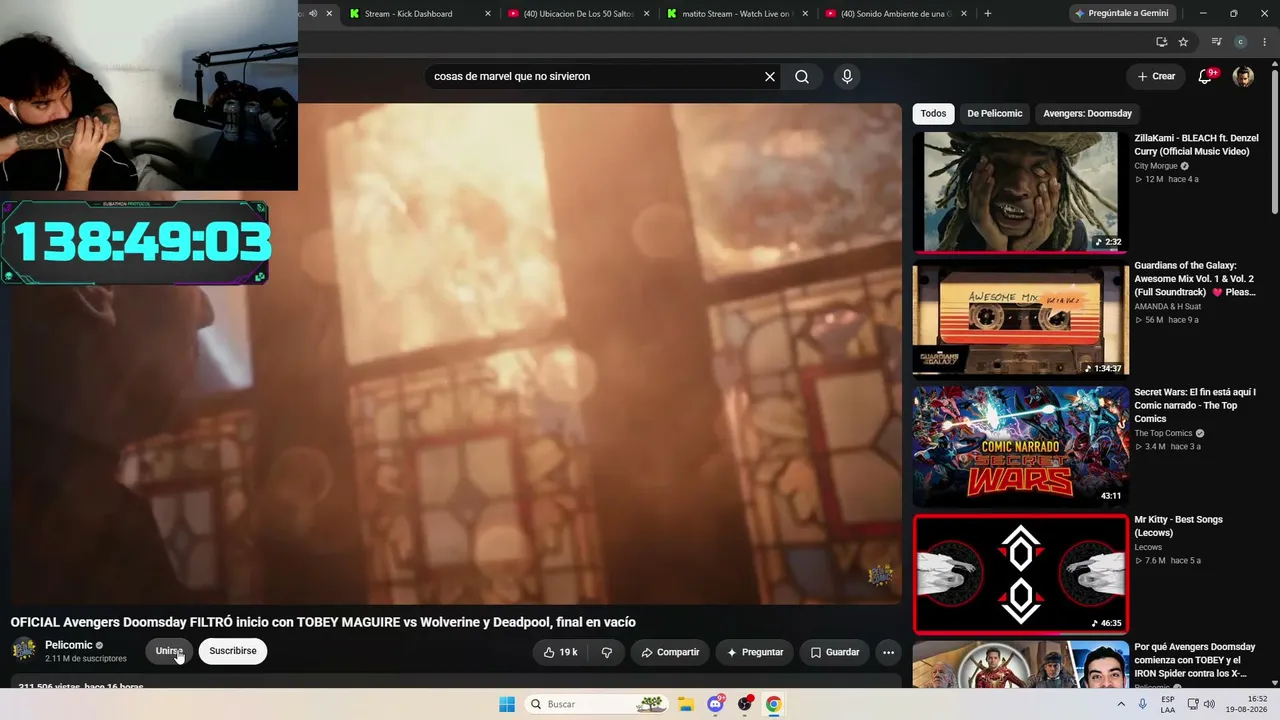The width and height of the screenshot is (1280, 720).
Task: Click the Preguntar button
Action: coord(755,652)
